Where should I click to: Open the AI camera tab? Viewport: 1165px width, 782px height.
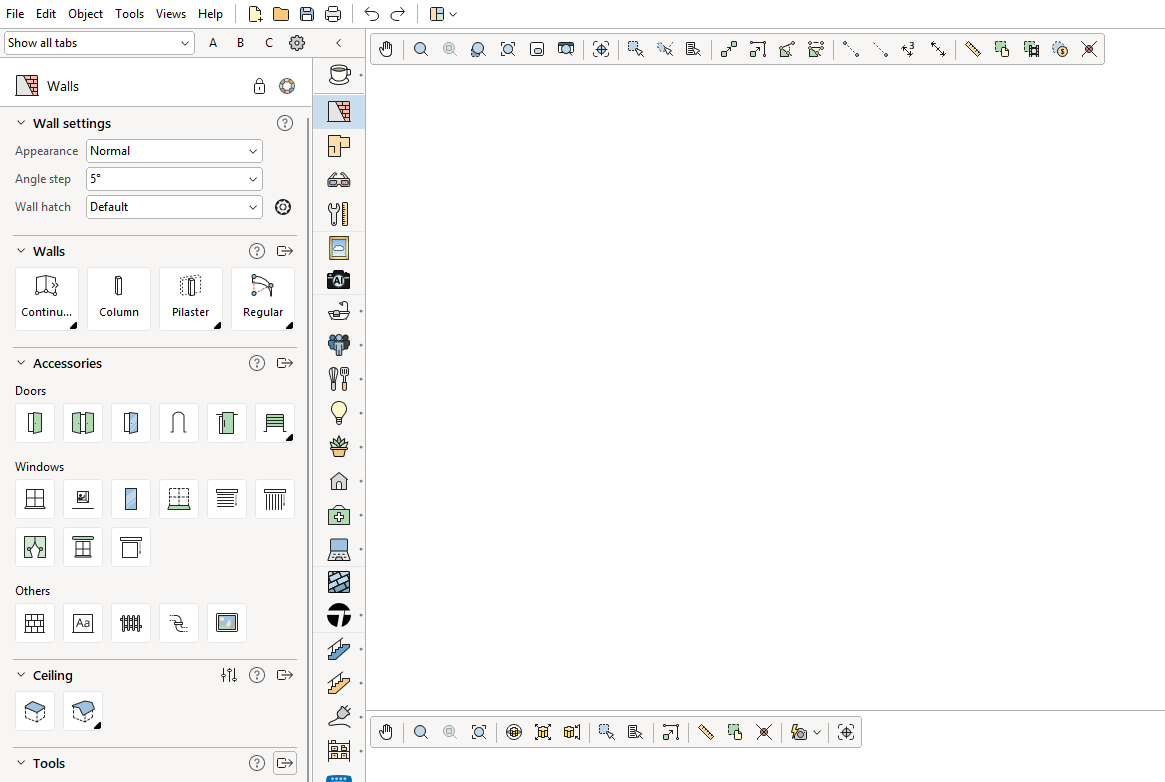[x=339, y=280]
